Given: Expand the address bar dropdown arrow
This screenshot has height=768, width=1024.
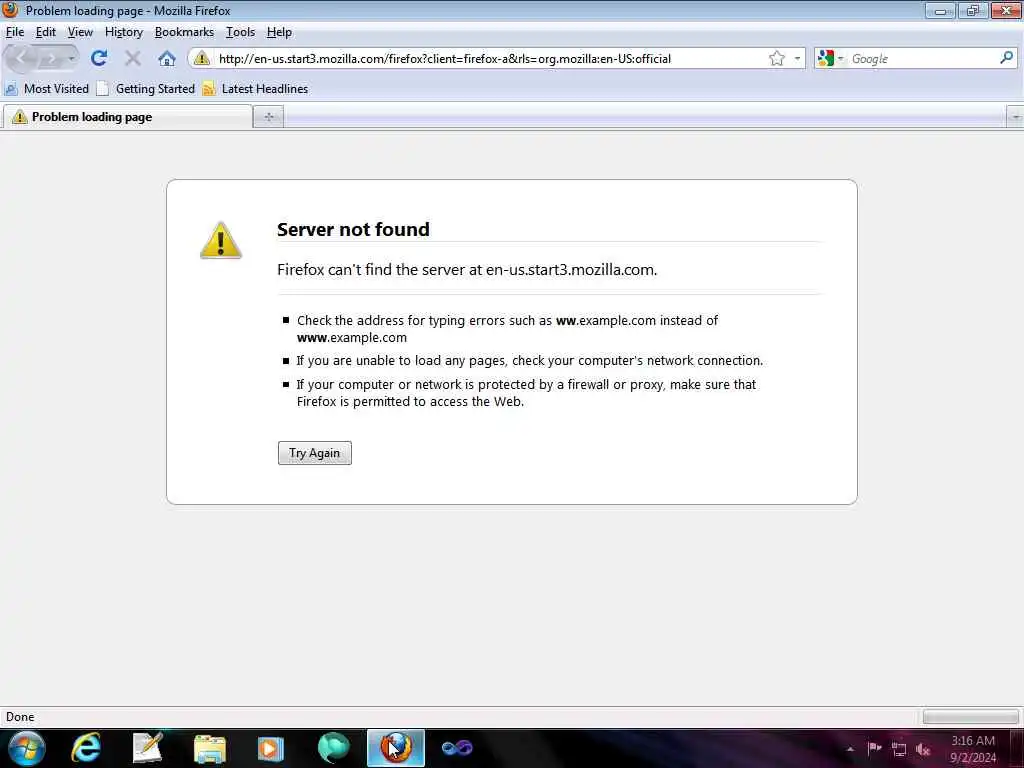Looking at the screenshot, I should click(x=797, y=58).
